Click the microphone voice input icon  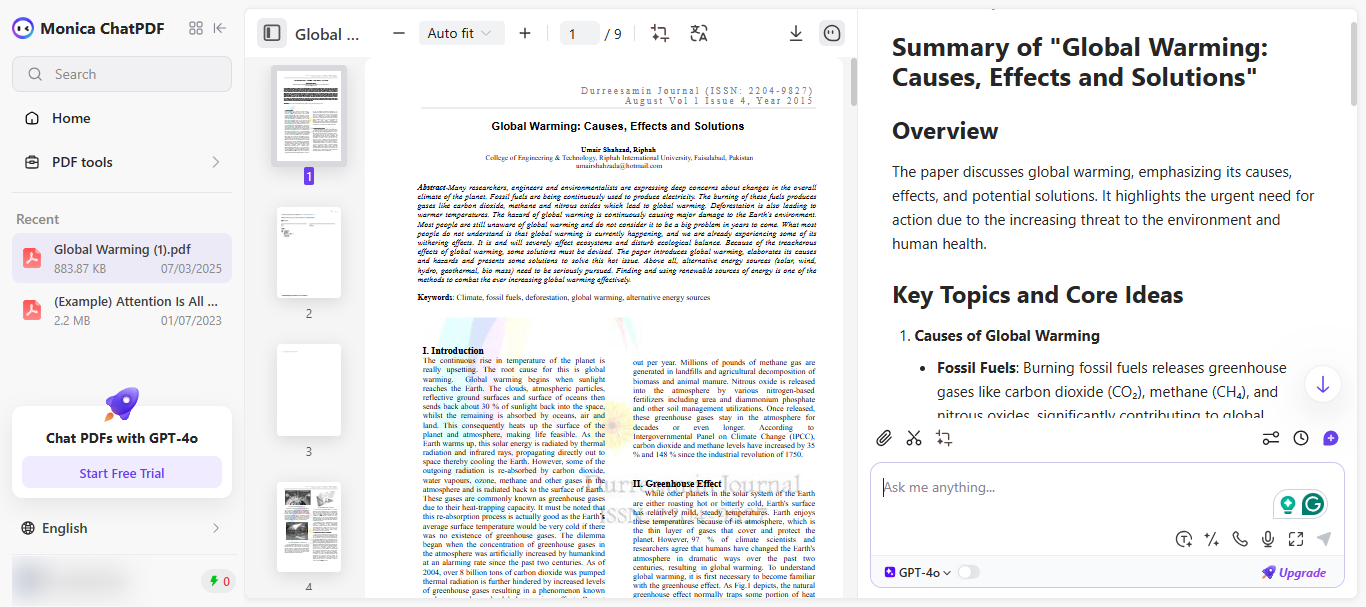(1268, 539)
